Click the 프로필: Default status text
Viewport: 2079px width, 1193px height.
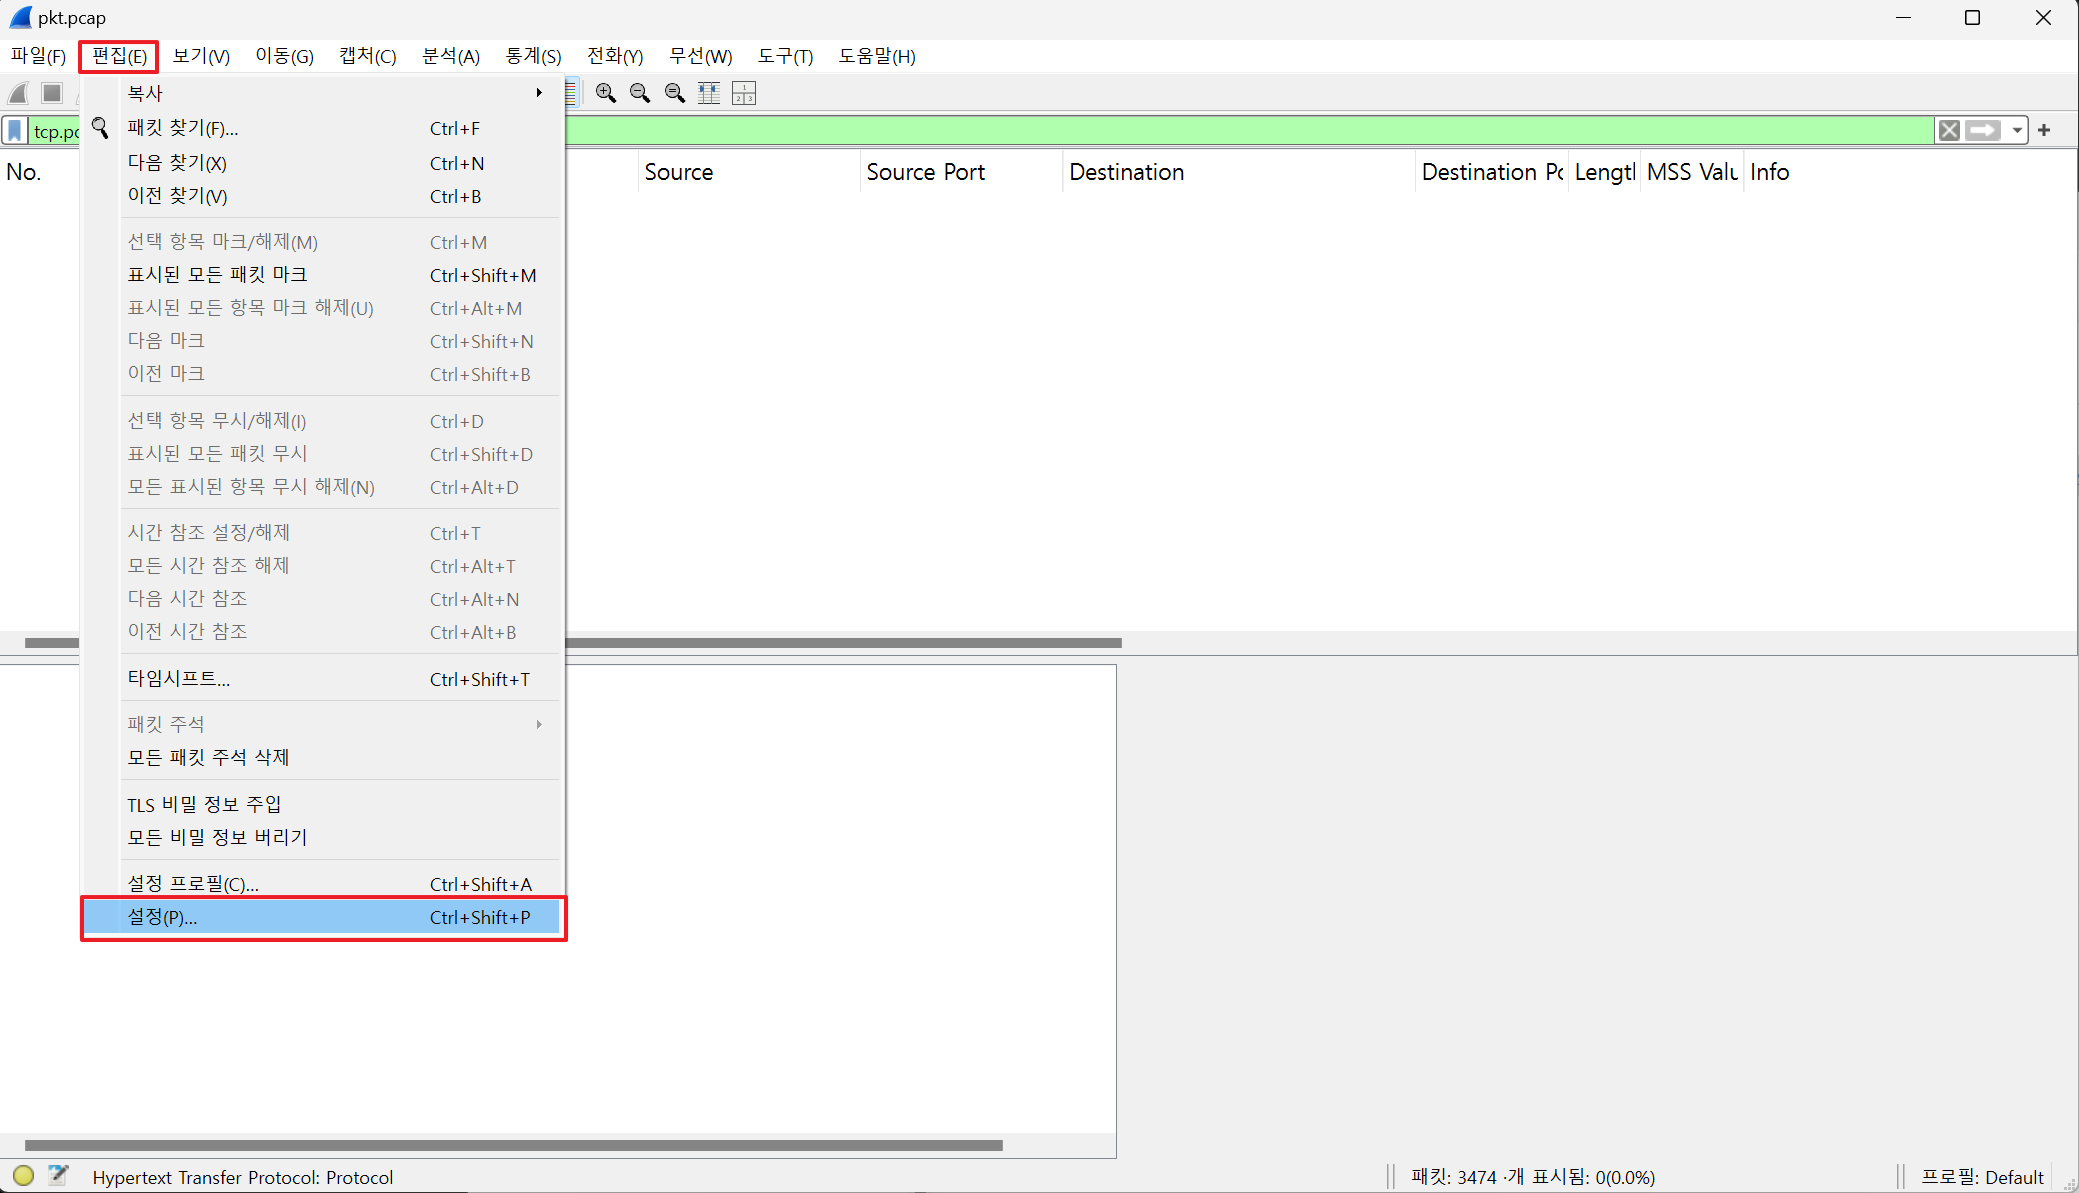pyautogui.click(x=1982, y=1177)
